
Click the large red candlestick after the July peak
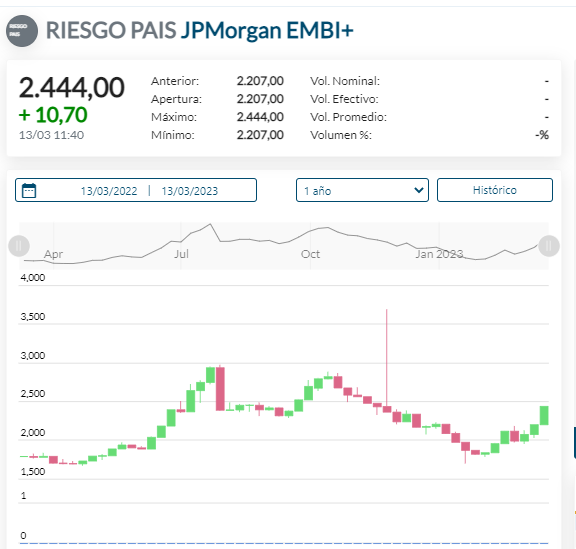pyautogui.click(x=220, y=388)
